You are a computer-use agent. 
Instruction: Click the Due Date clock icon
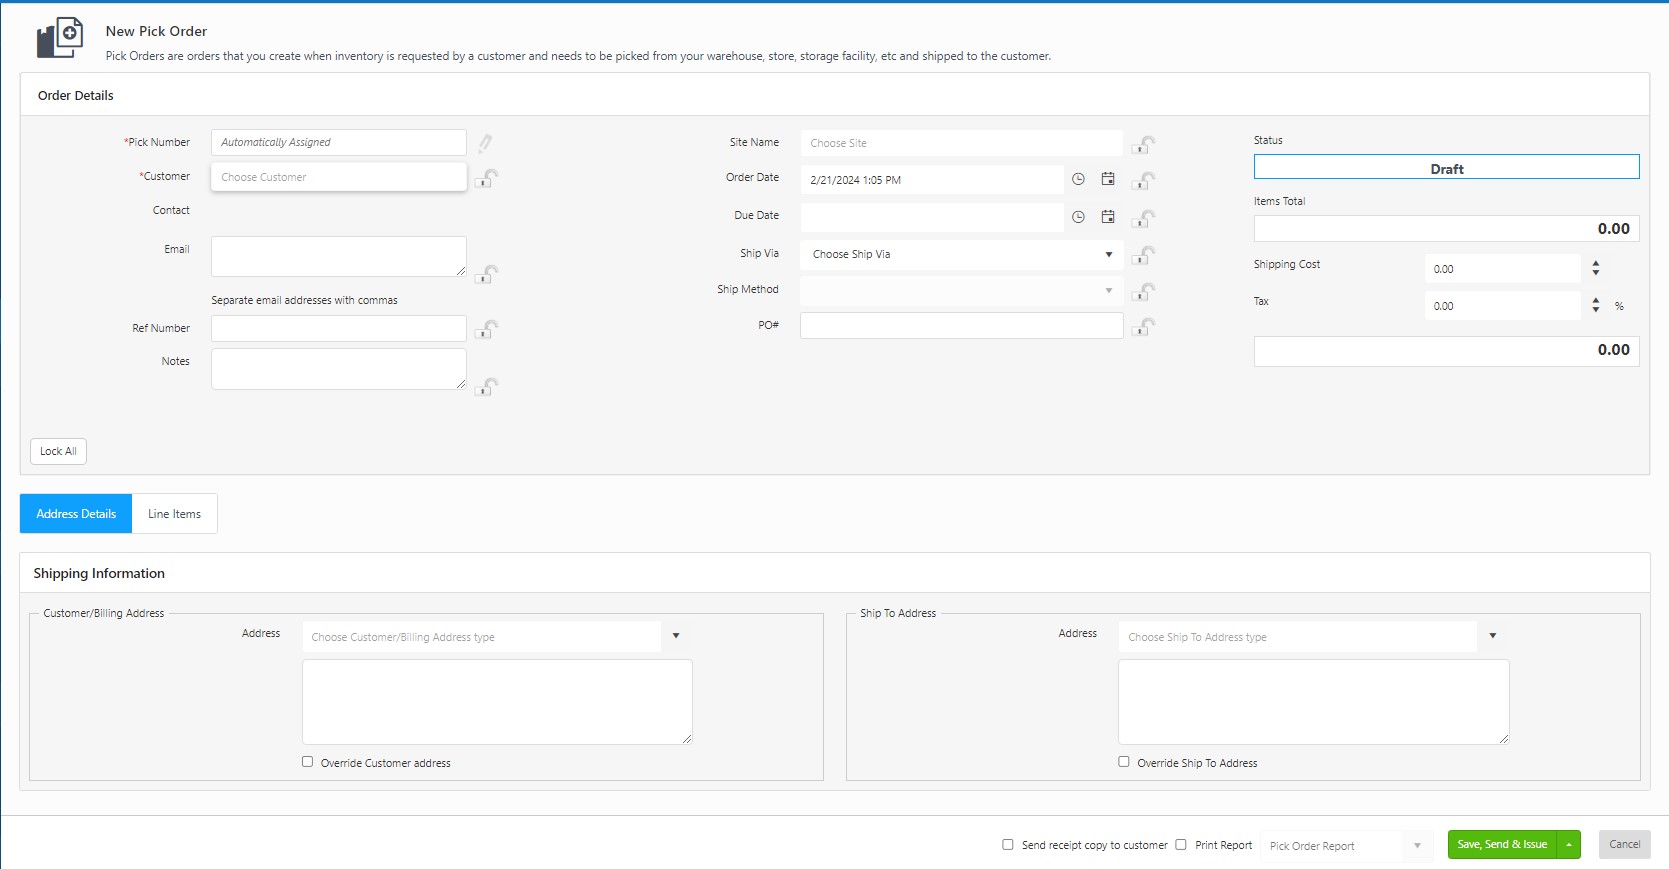(1078, 216)
